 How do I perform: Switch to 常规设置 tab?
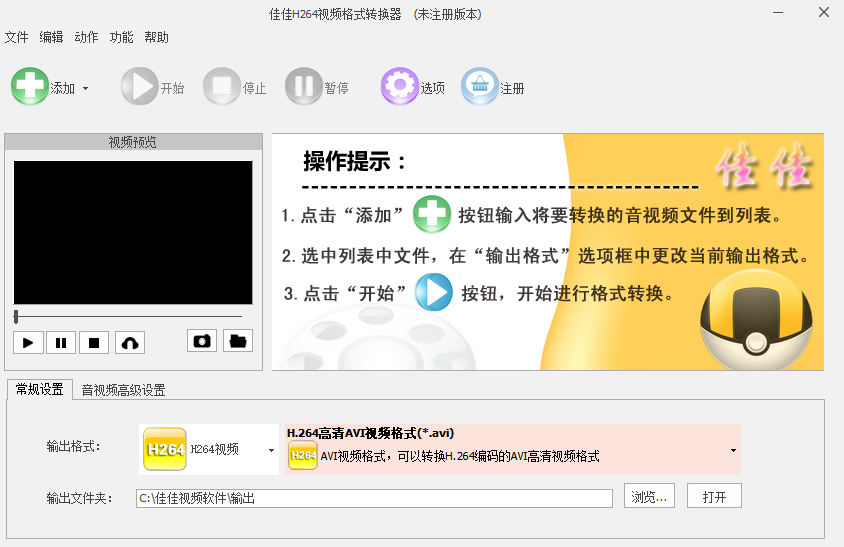[x=39, y=389]
